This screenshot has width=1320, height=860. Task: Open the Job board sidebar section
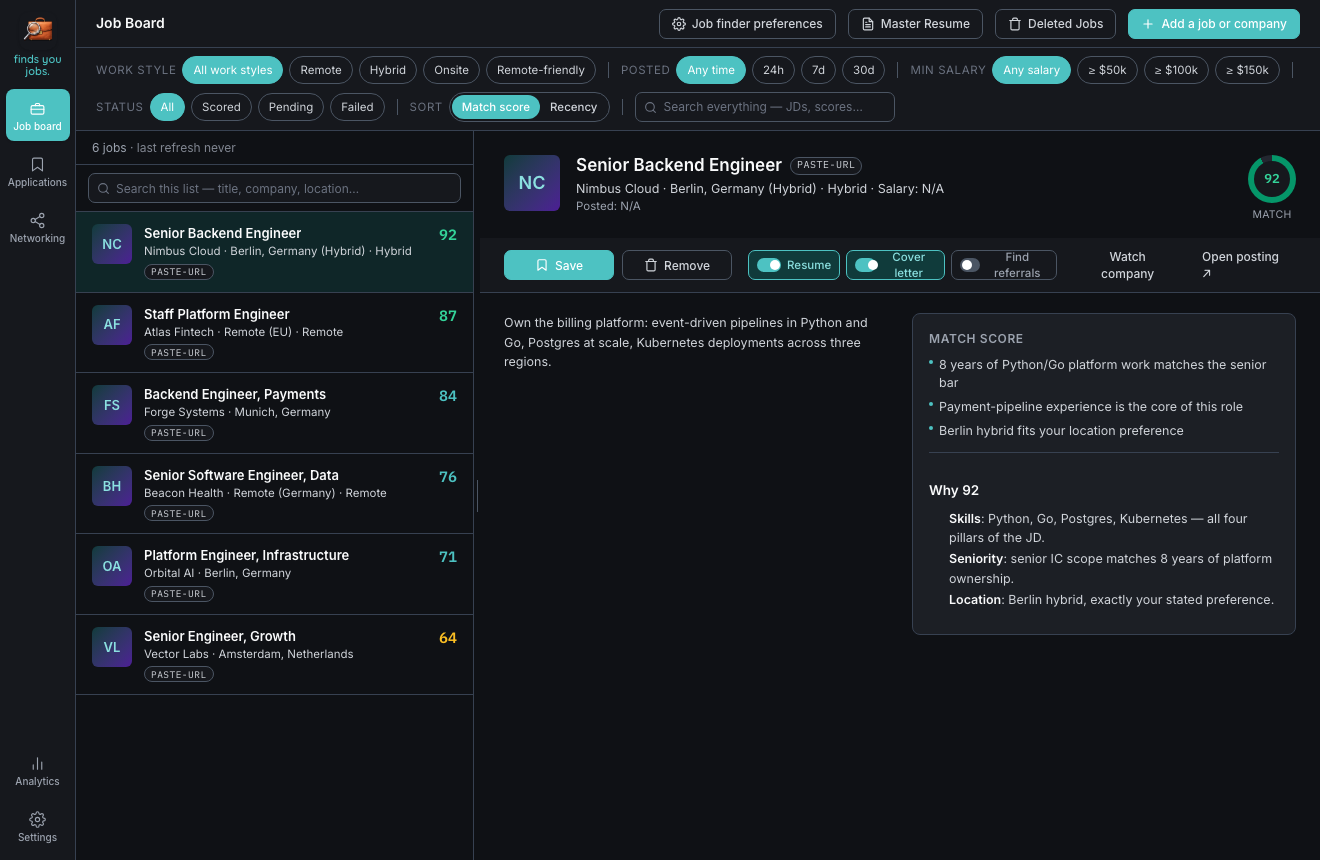point(38,115)
